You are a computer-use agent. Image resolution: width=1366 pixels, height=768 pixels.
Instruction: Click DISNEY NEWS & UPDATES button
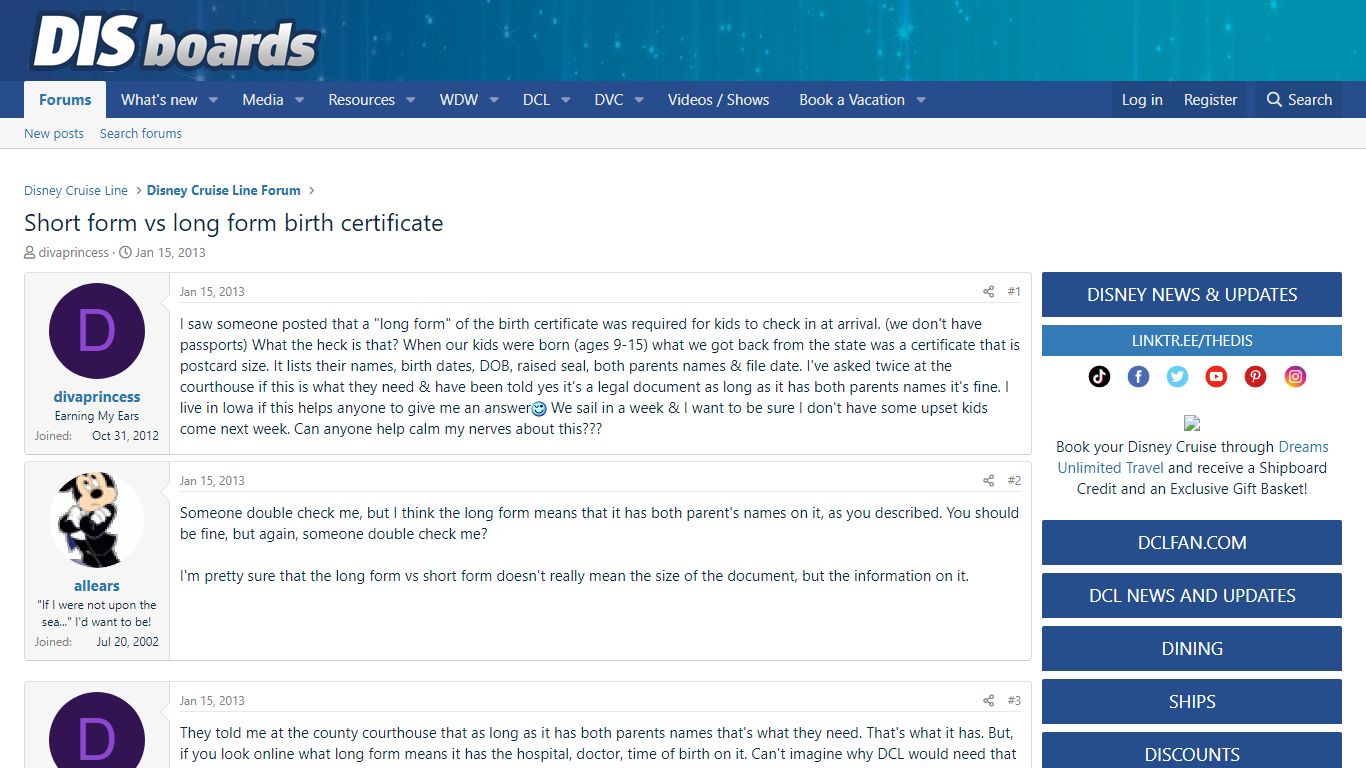[1192, 295]
